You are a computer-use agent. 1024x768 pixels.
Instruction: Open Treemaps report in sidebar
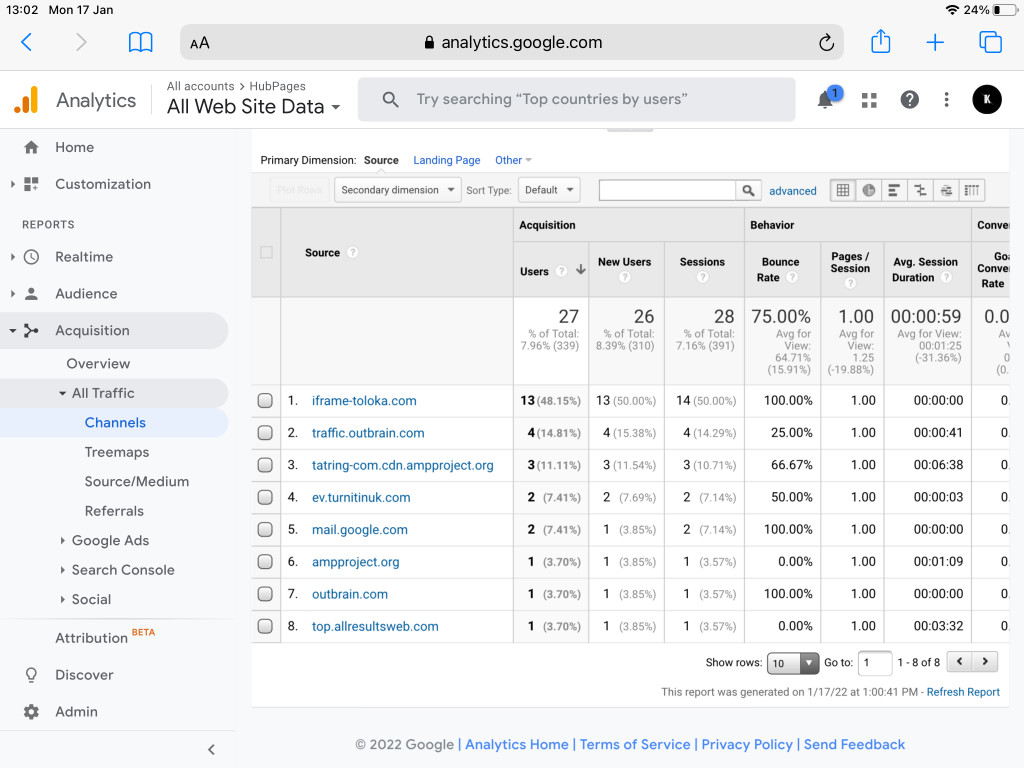(117, 452)
